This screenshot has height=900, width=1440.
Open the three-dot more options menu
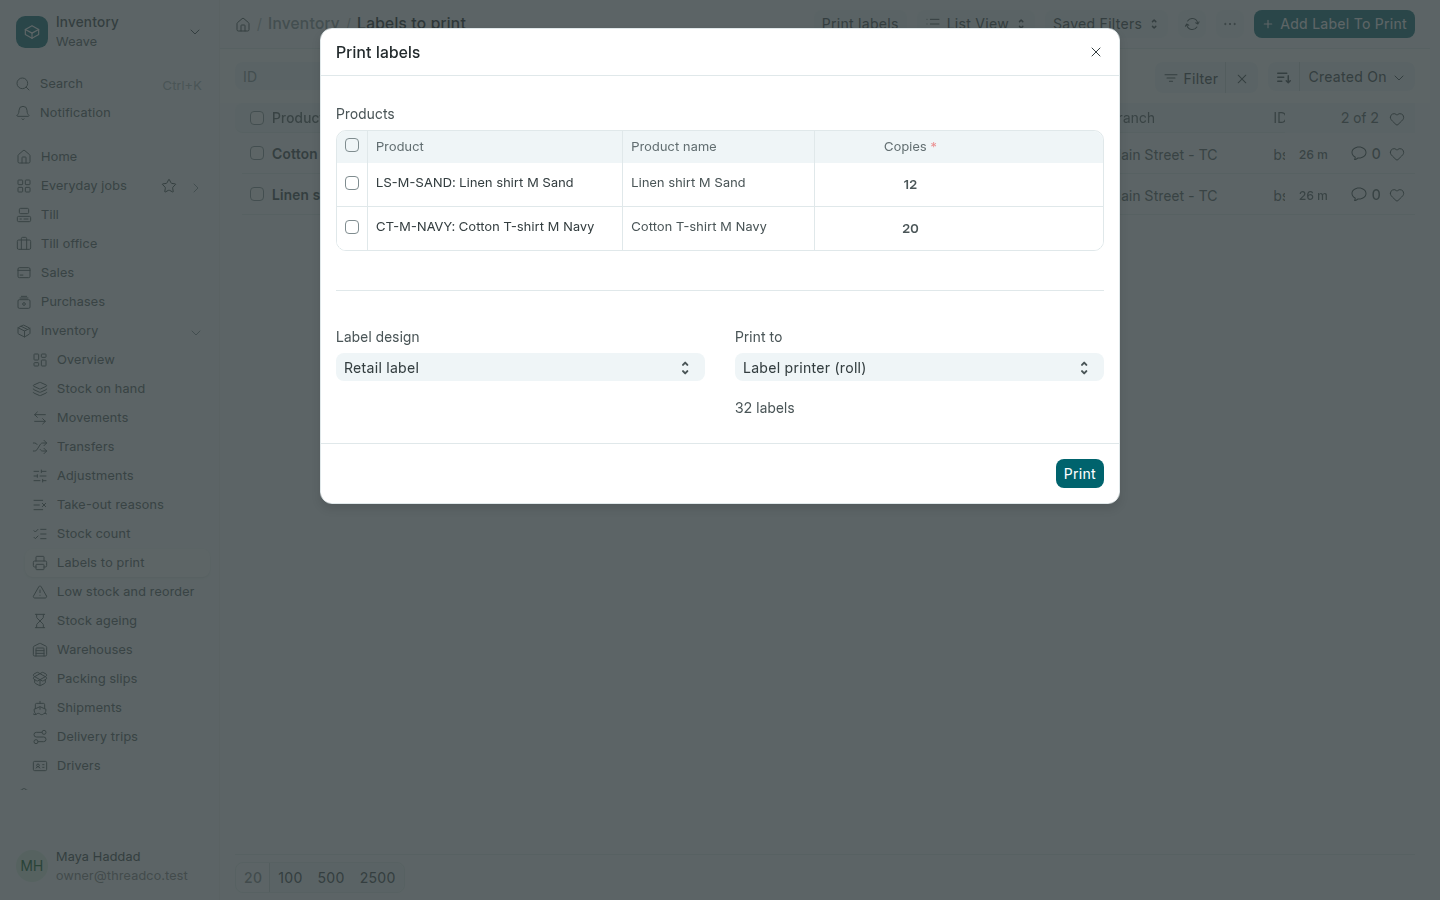pos(1230,24)
